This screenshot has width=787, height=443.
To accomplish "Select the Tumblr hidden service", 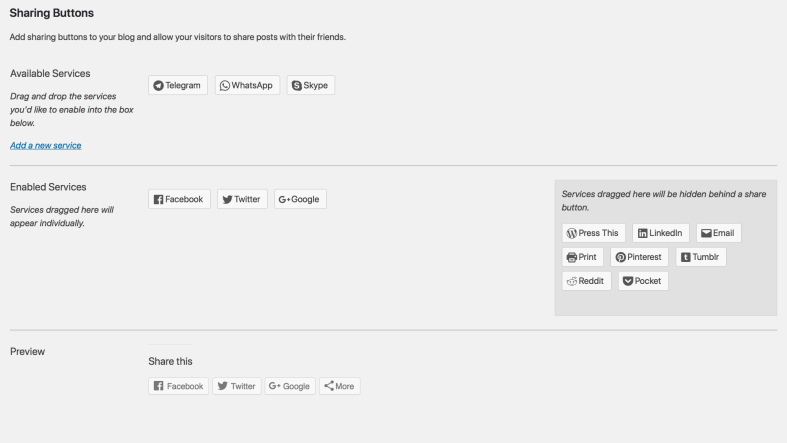I will pyautogui.click(x=701, y=257).
